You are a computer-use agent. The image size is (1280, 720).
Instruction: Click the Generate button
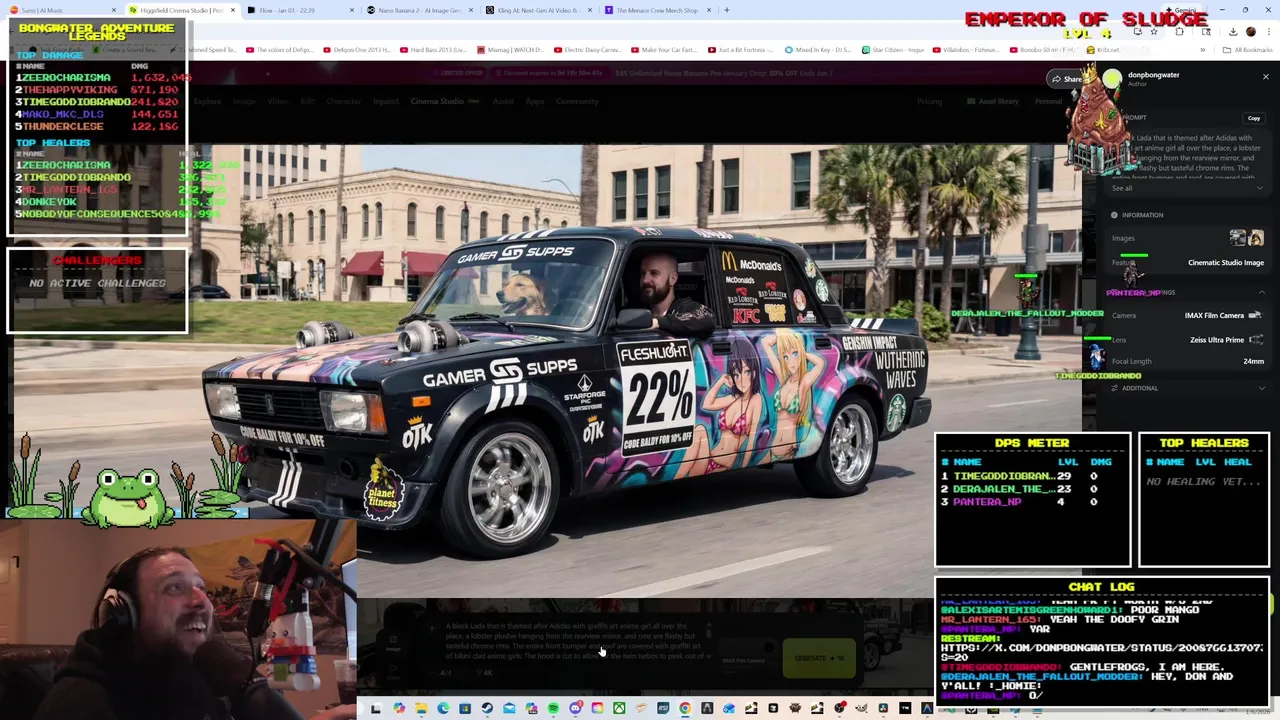point(819,658)
